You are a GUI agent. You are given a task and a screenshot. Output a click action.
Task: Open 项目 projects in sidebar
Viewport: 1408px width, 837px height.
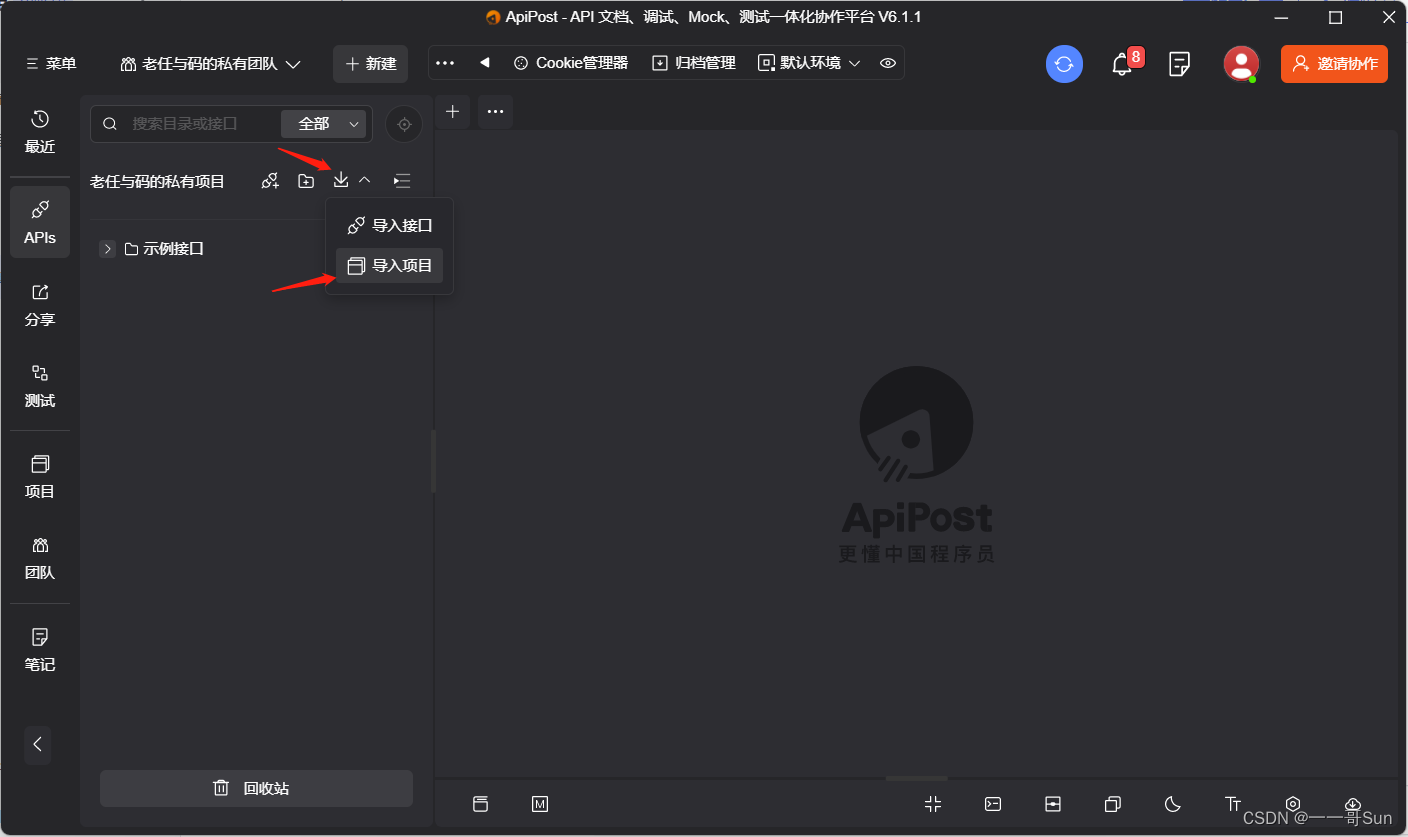click(x=40, y=477)
